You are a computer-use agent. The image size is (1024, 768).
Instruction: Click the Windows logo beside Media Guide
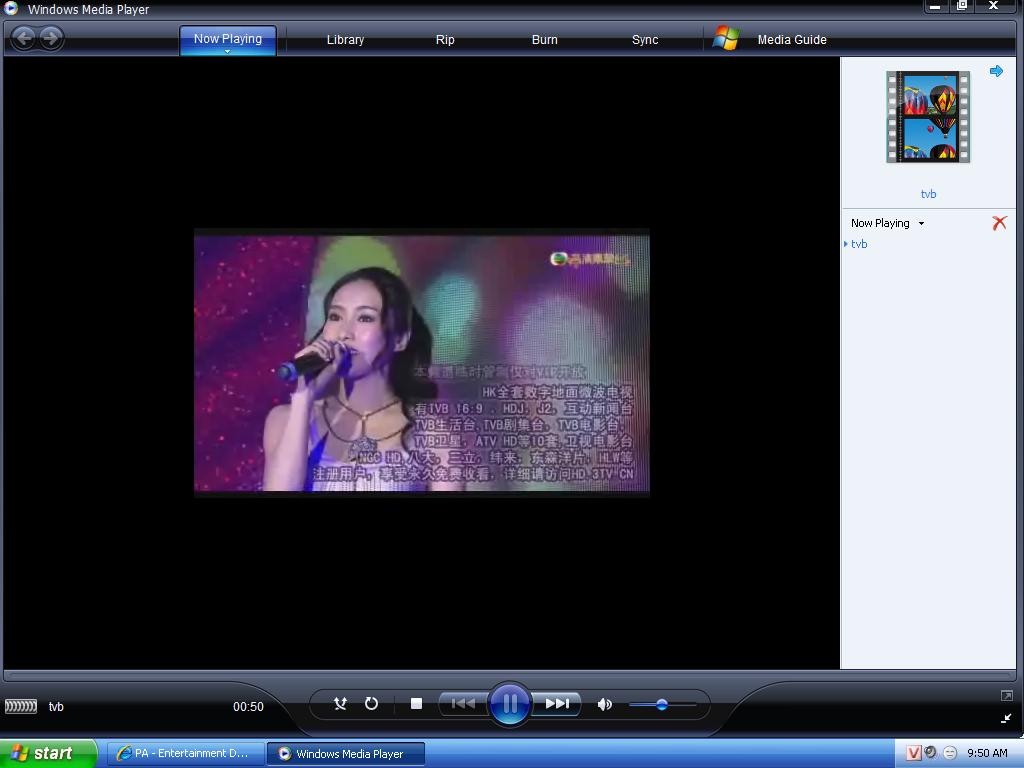point(726,39)
